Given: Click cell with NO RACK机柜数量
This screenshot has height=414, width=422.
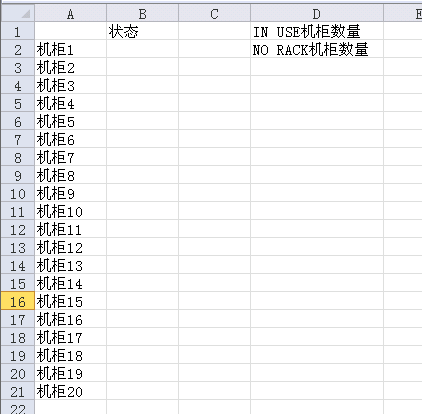Looking at the screenshot, I should point(317,49).
